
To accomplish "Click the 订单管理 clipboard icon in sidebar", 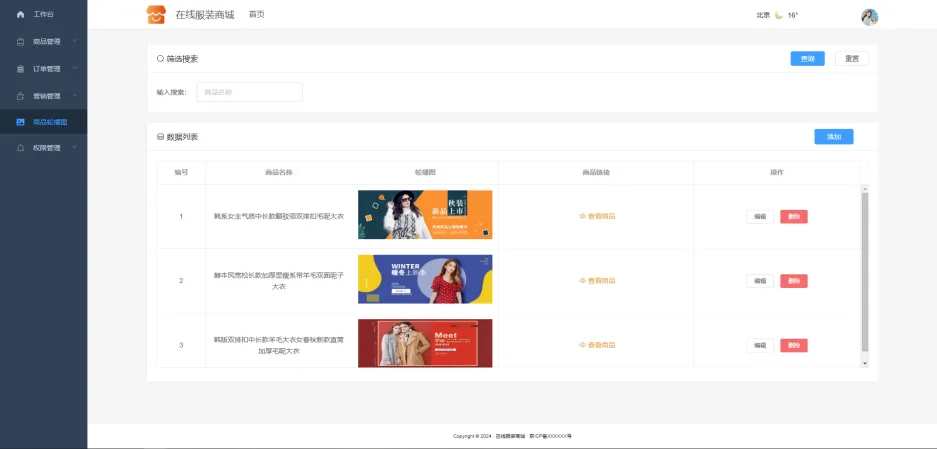I will (x=20, y=69).
